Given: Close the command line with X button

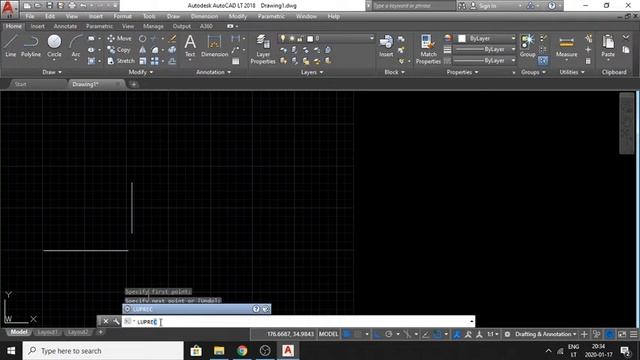Looking at the screenshot, I should (105, 322).
